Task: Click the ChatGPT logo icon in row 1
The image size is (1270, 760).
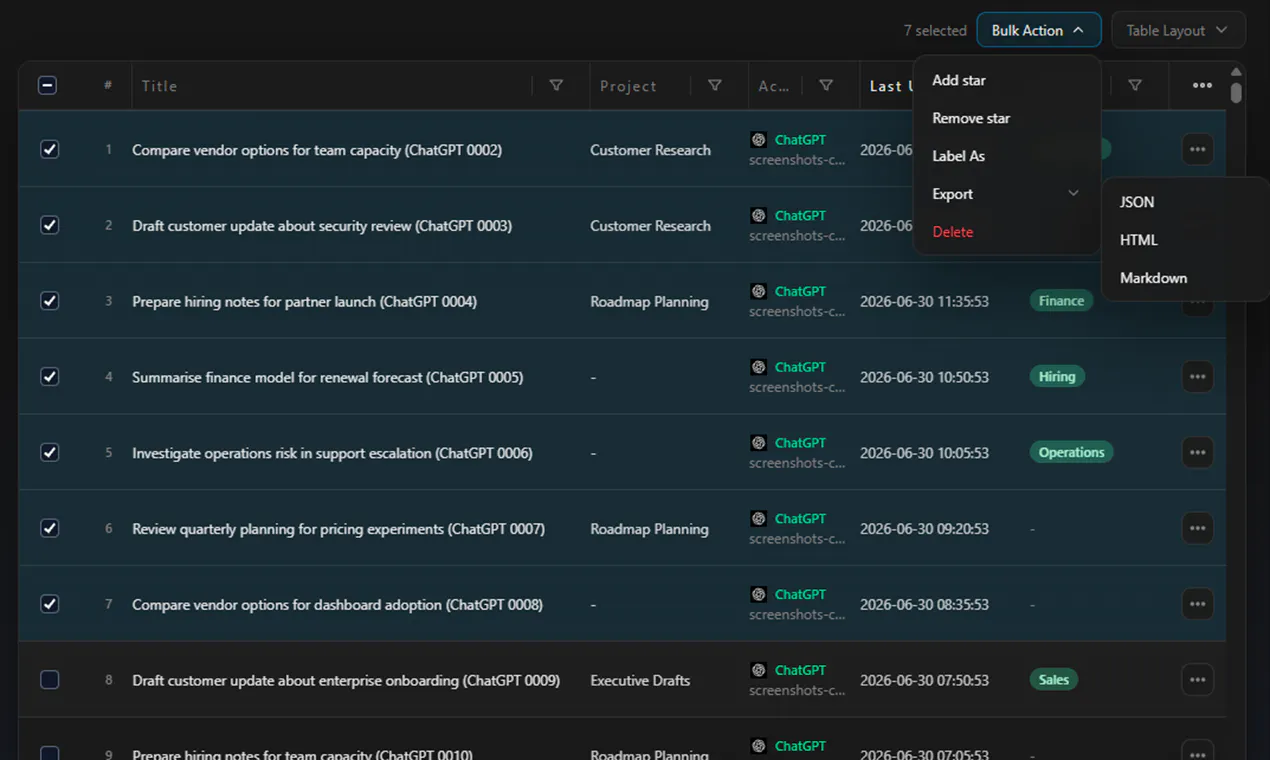Action: coord(759,140)
